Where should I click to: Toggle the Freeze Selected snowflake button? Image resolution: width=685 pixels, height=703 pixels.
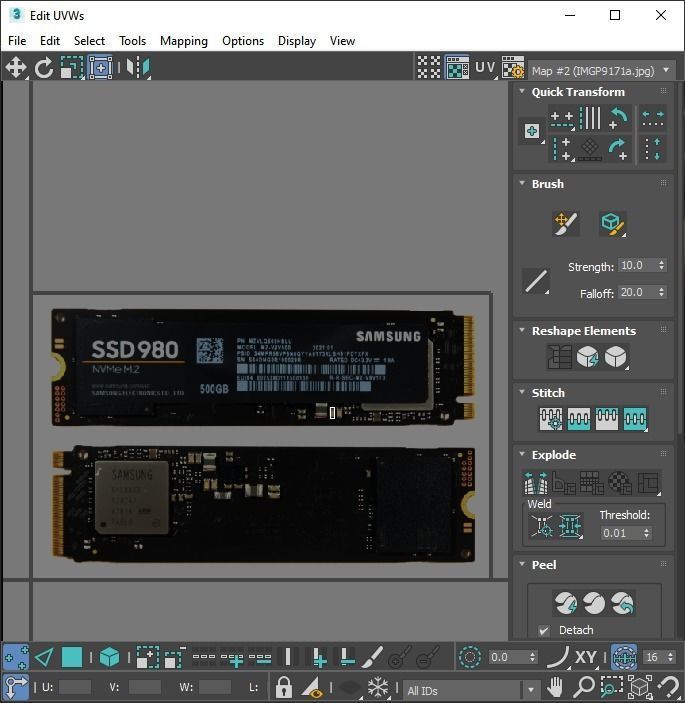coord(378,687)
